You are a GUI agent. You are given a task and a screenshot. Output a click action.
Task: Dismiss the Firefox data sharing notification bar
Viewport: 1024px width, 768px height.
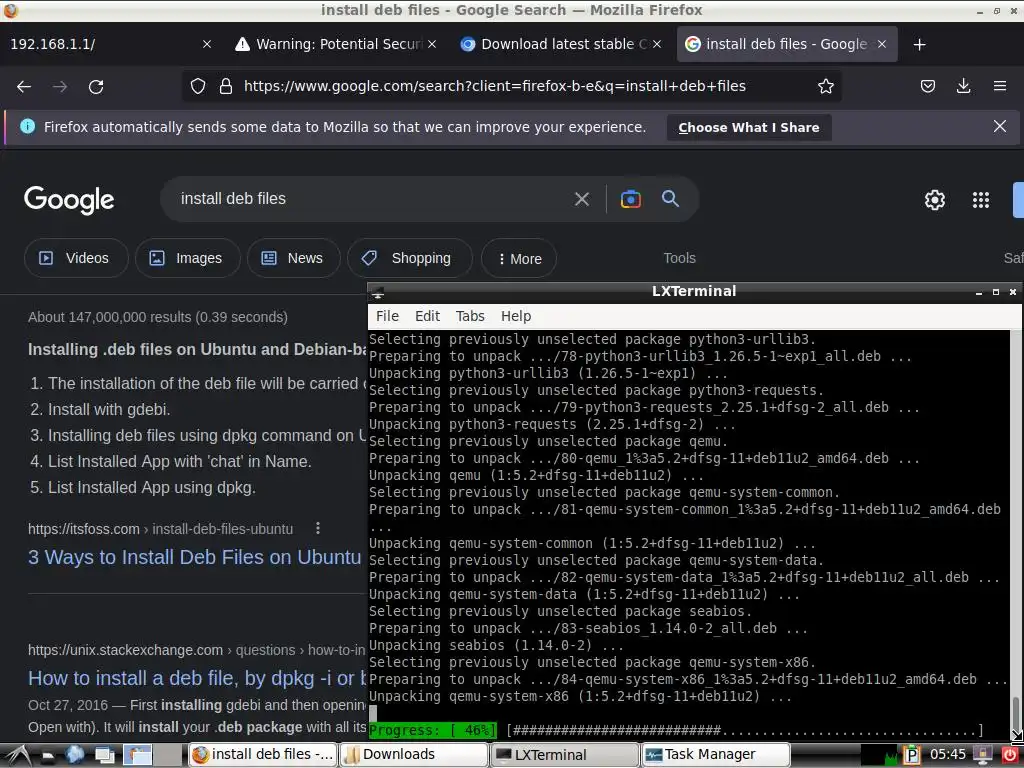pyautogui.click(x=999, y=126)
